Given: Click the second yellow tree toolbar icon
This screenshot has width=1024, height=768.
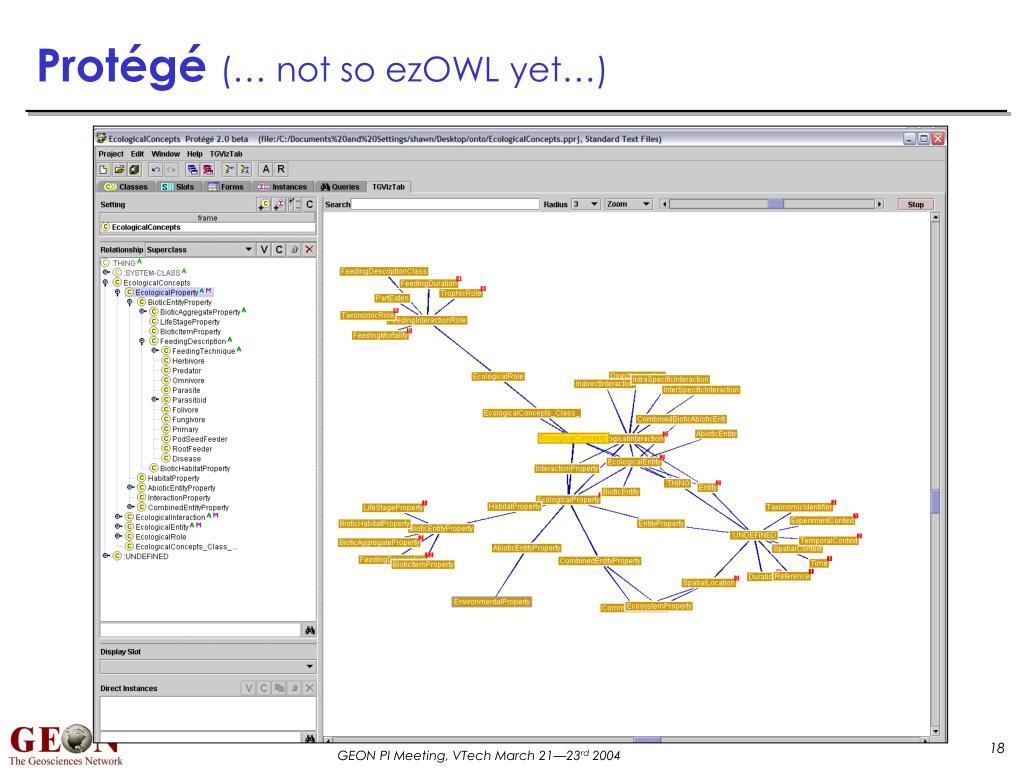Looking at the screenshot, I should [x=244, y=169].
